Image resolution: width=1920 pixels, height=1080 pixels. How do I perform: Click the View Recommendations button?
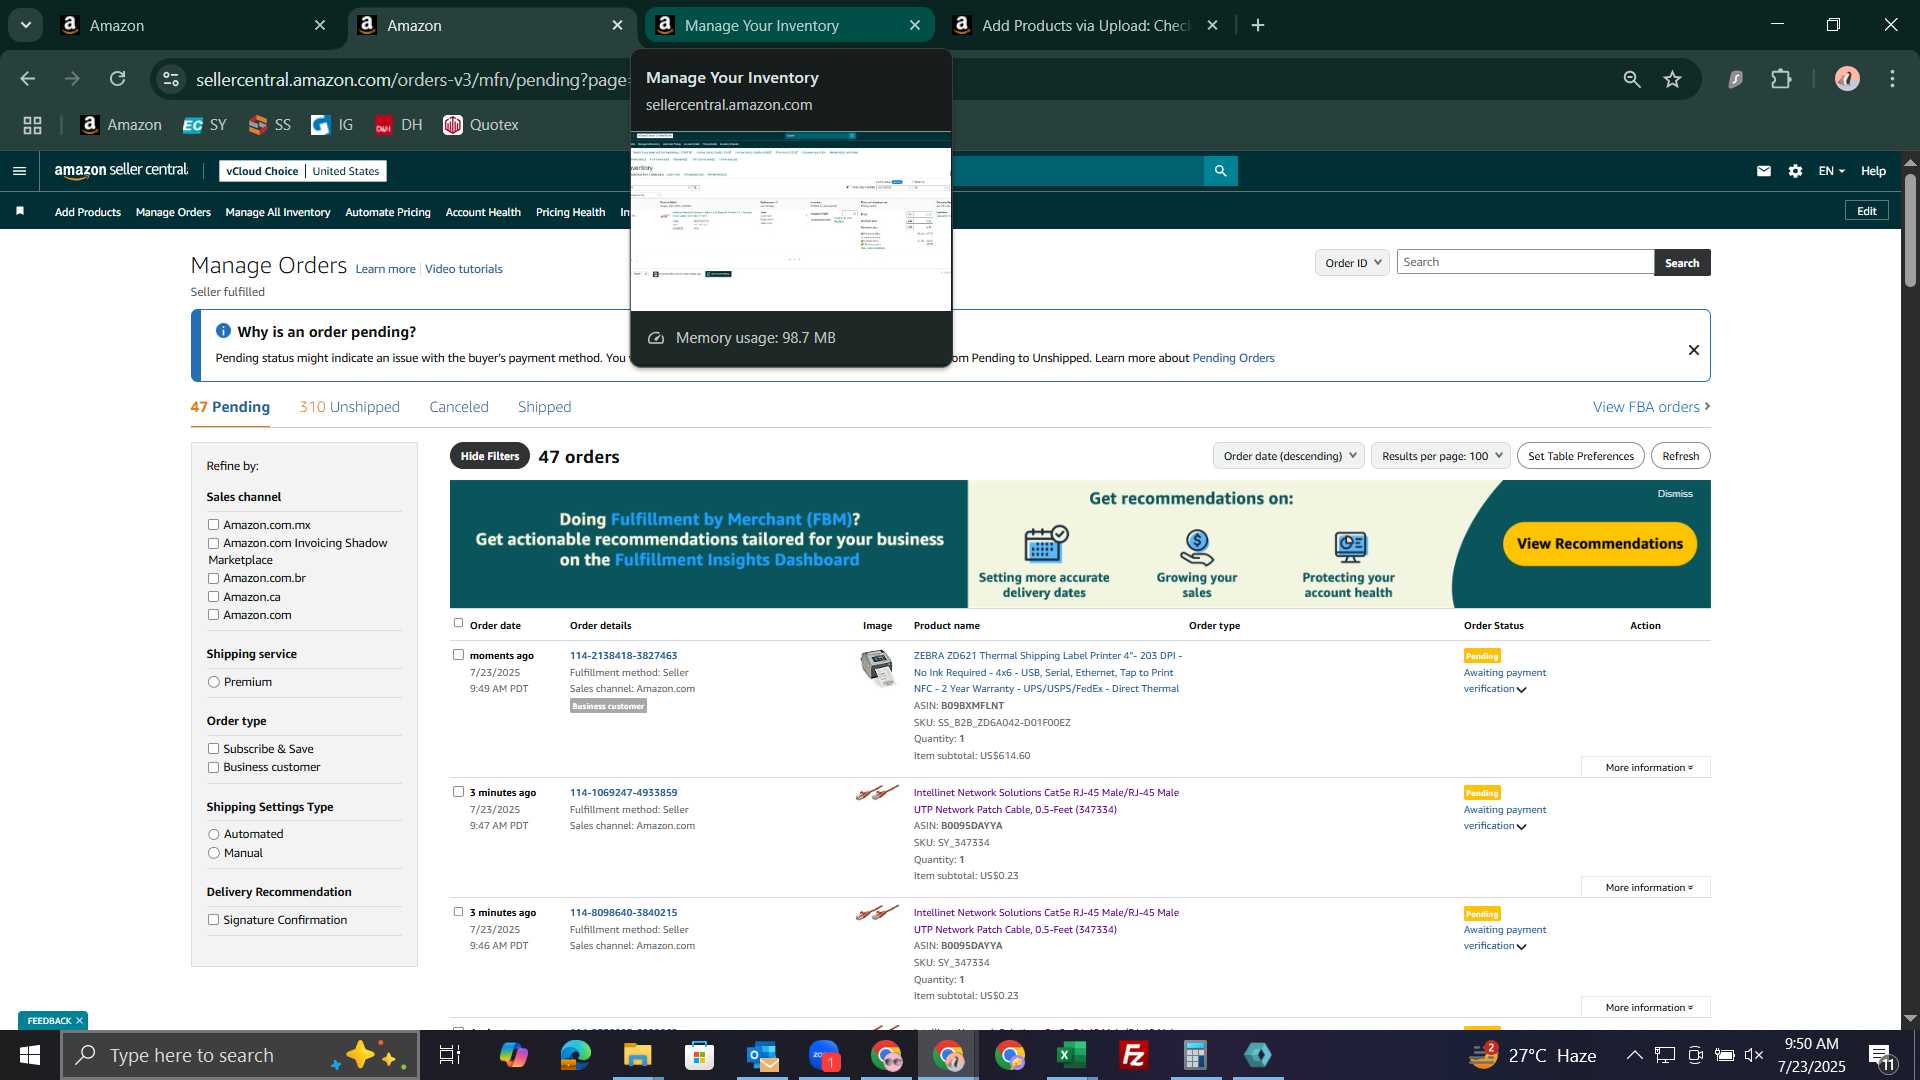click(1600, 544)
